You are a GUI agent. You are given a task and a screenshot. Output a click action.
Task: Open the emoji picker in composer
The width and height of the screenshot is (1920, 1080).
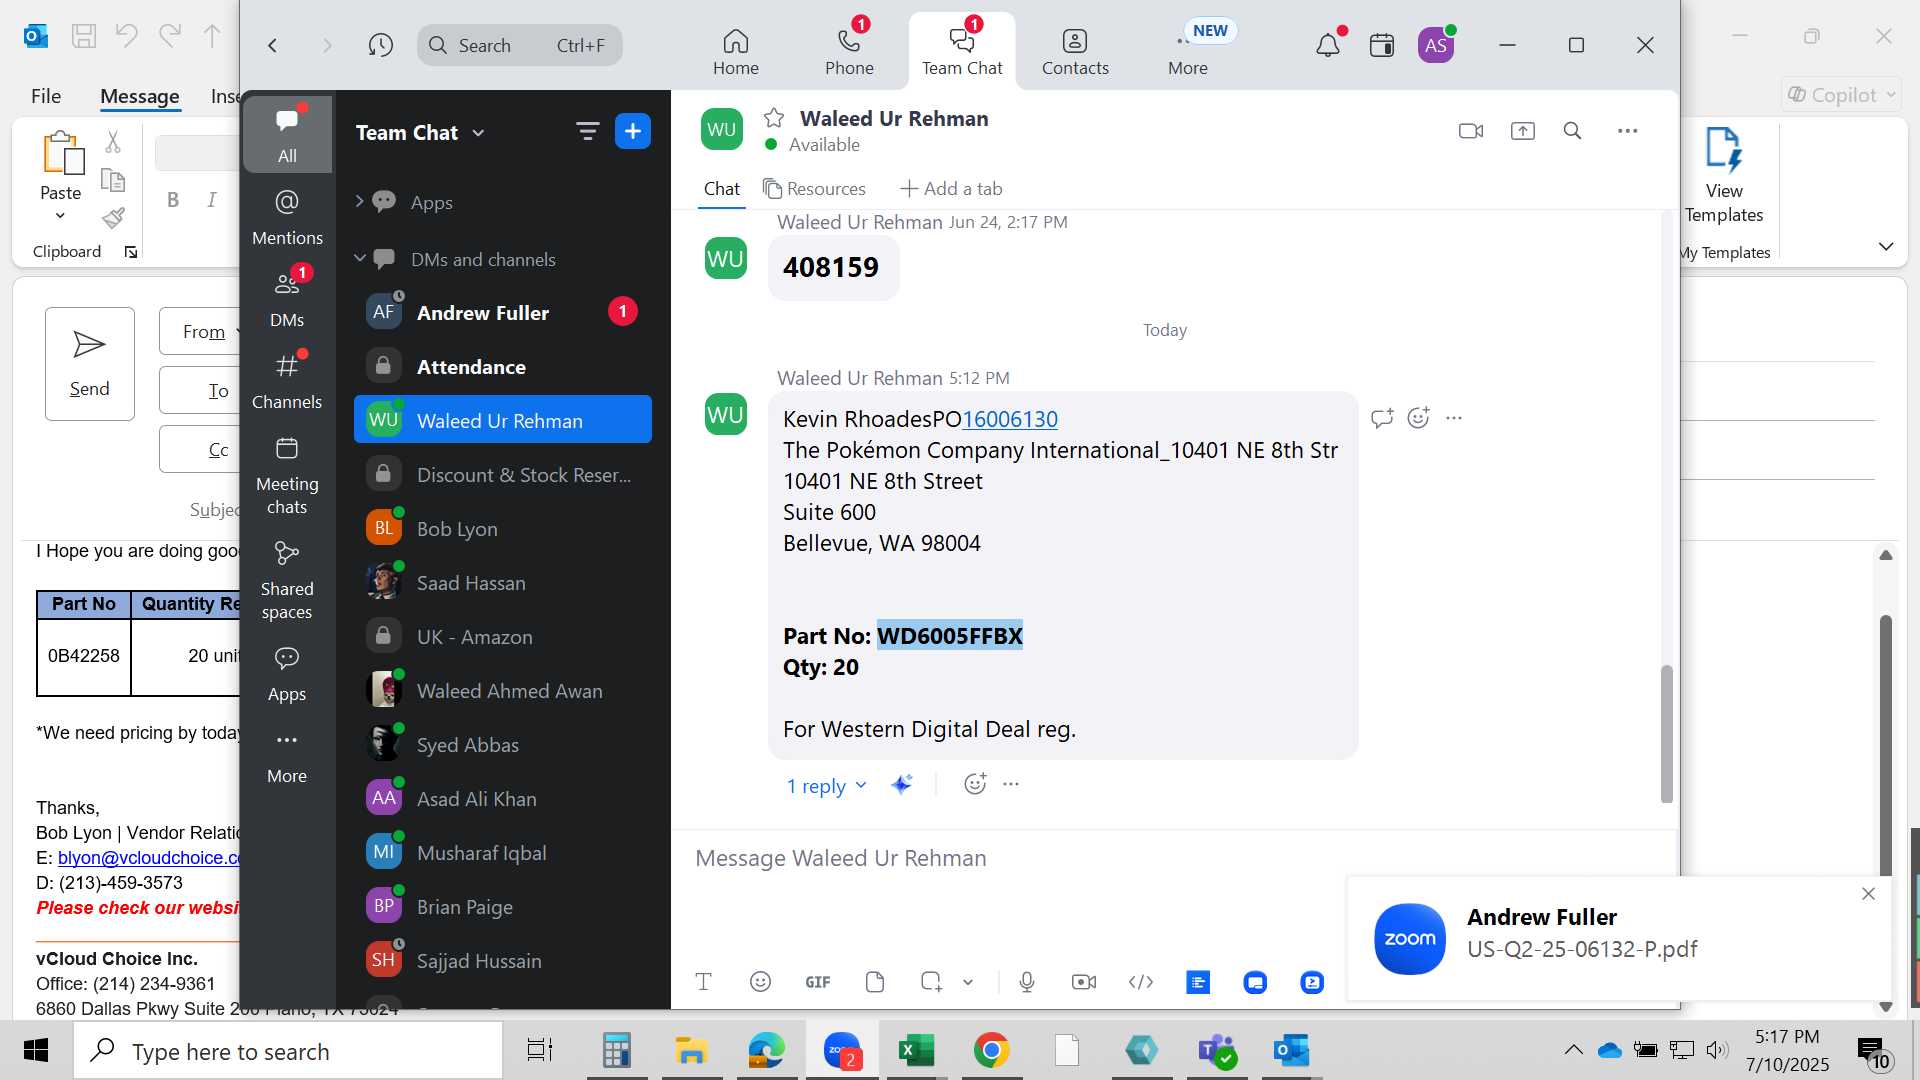tap(760, 982)
